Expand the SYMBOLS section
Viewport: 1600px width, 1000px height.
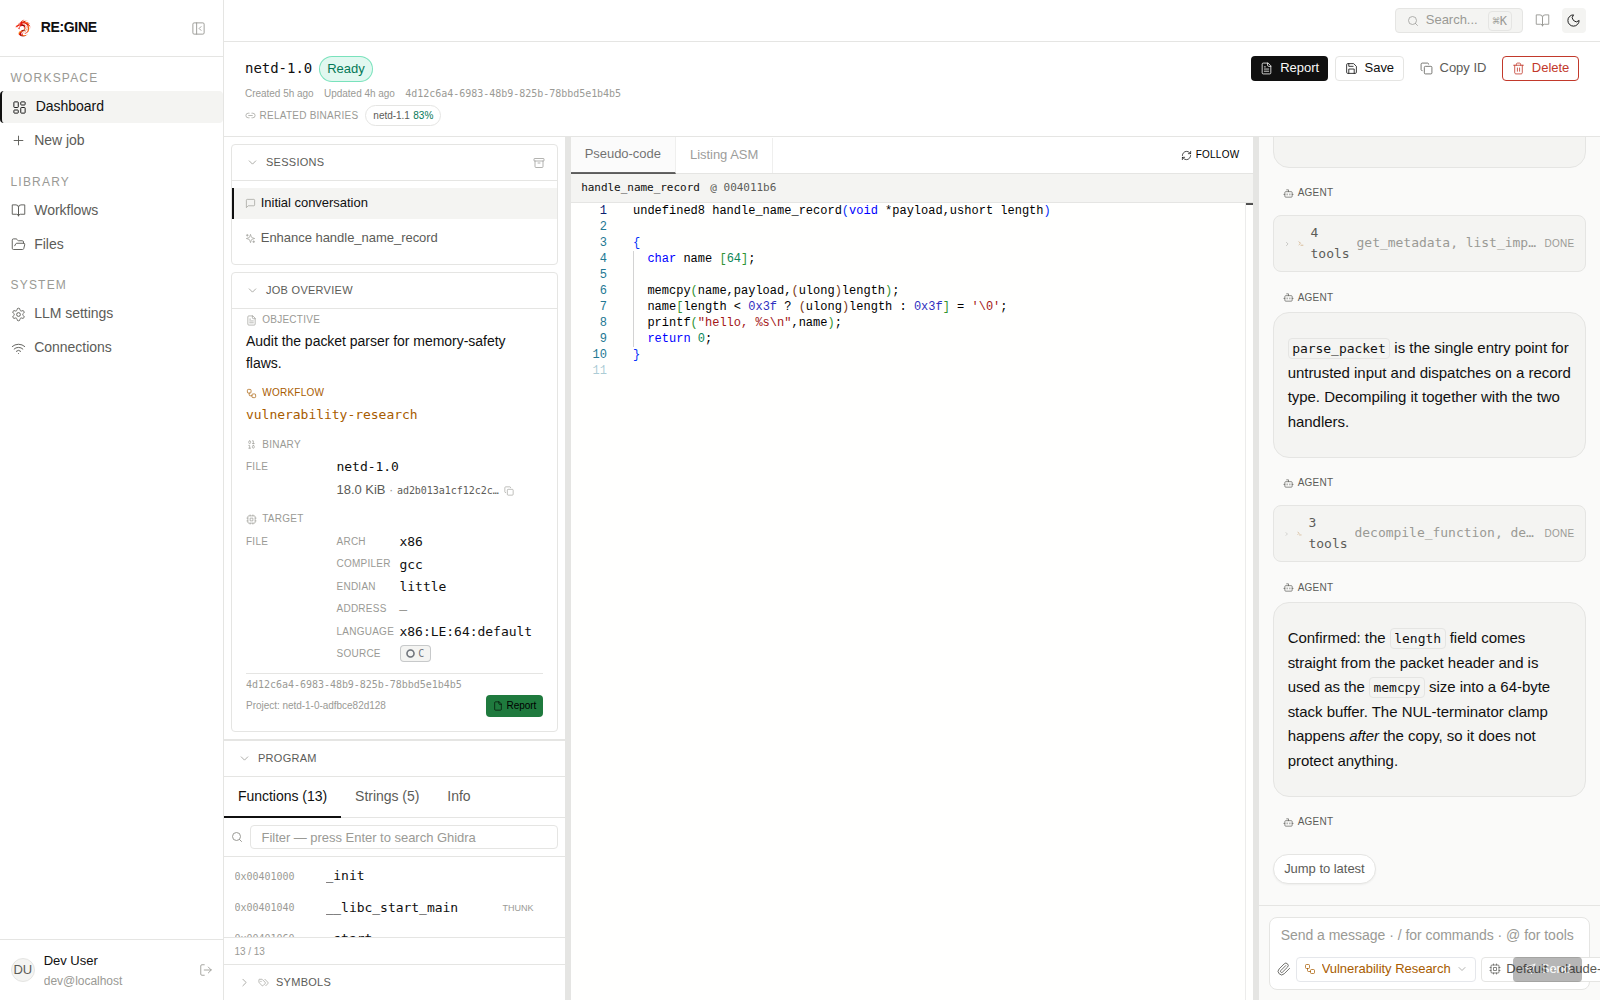(x=244, y=982)
